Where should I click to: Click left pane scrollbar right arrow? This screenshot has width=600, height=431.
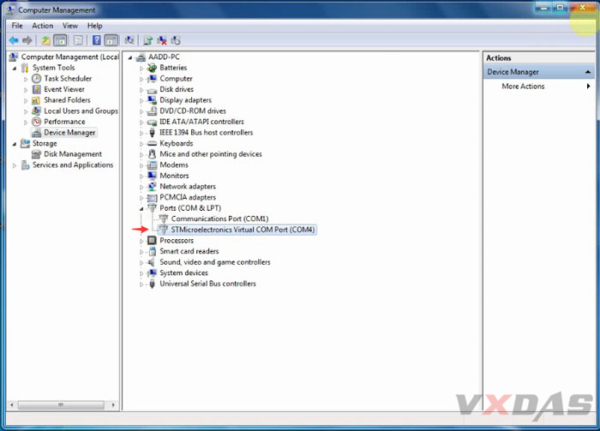pos(113,405)
